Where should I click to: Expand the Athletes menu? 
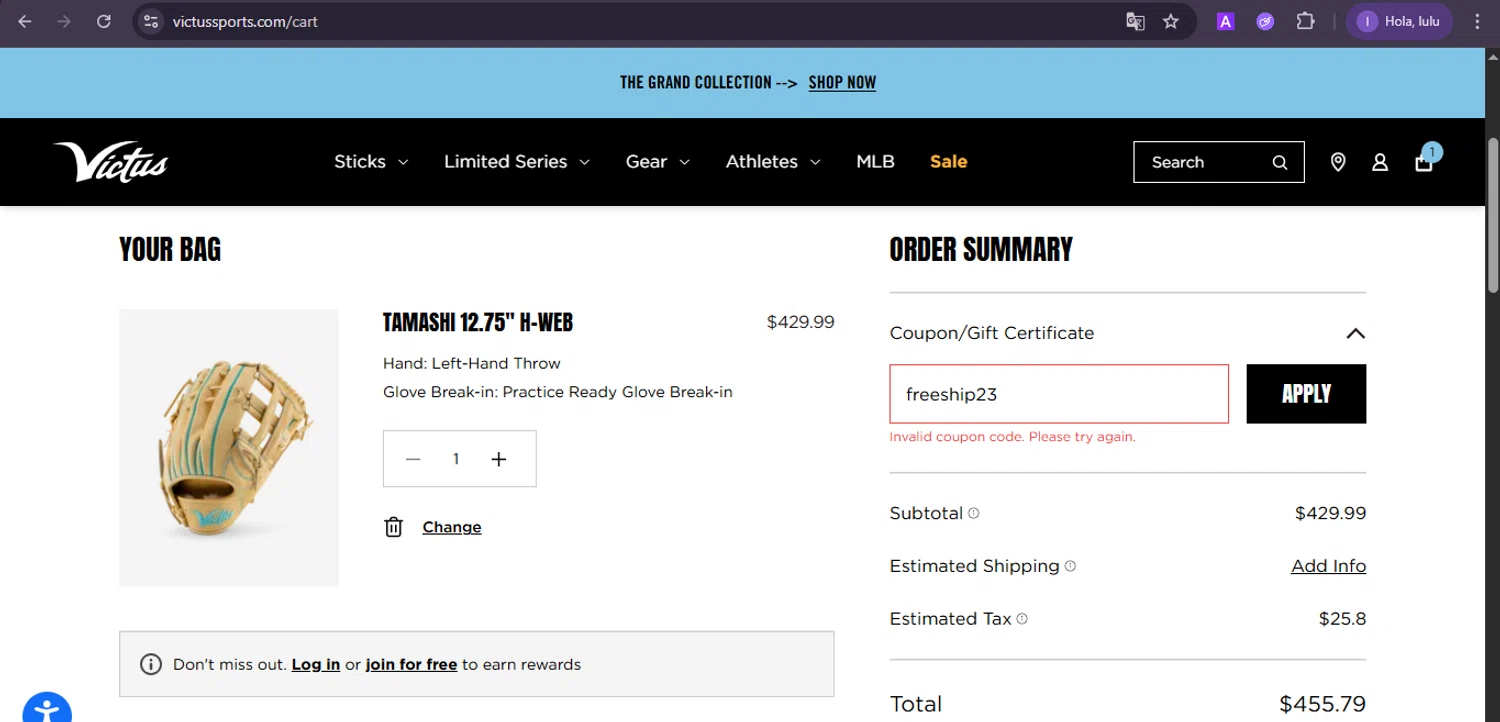[x=773, y=161]
